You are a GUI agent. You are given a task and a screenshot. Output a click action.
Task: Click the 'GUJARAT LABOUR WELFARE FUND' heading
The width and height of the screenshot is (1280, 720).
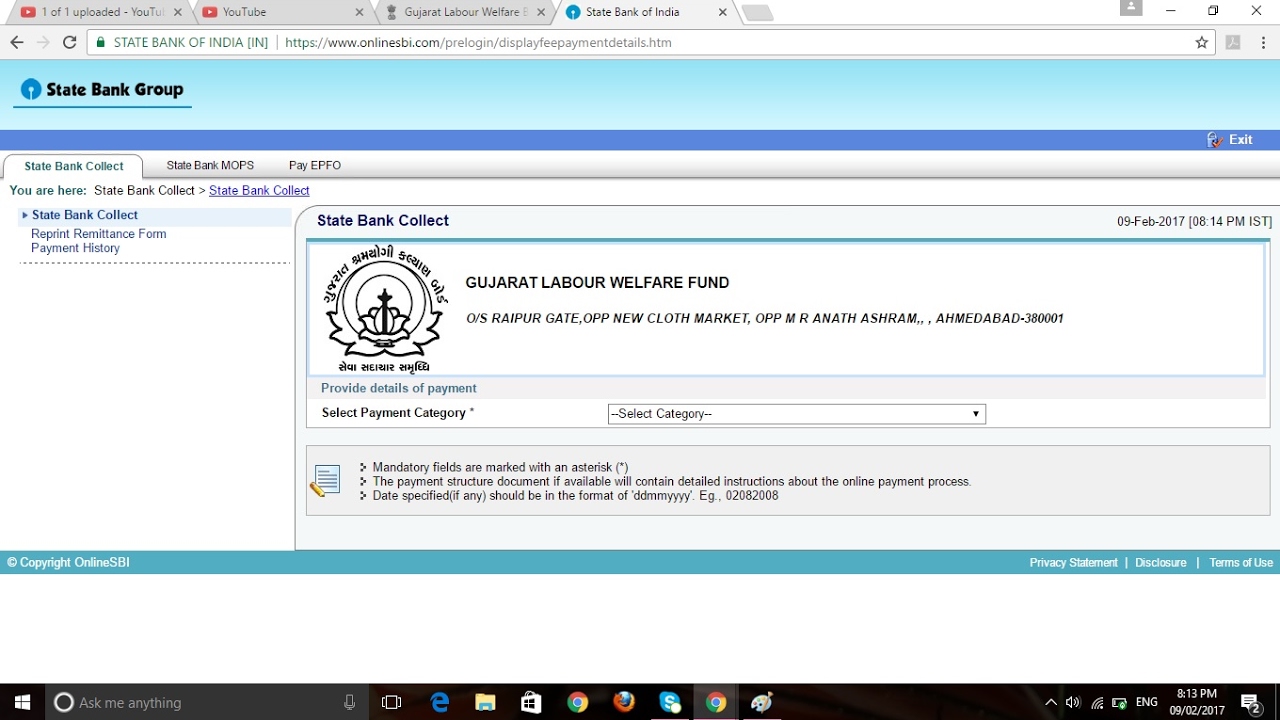point(597,283)
